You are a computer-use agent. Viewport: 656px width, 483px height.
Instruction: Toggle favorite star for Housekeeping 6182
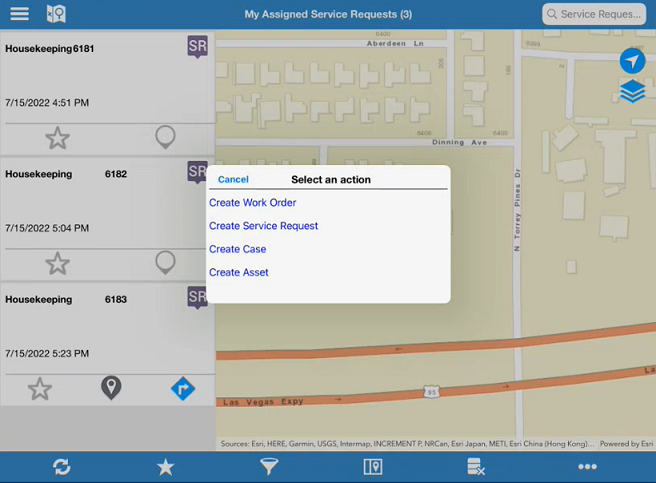coord(57,263)
